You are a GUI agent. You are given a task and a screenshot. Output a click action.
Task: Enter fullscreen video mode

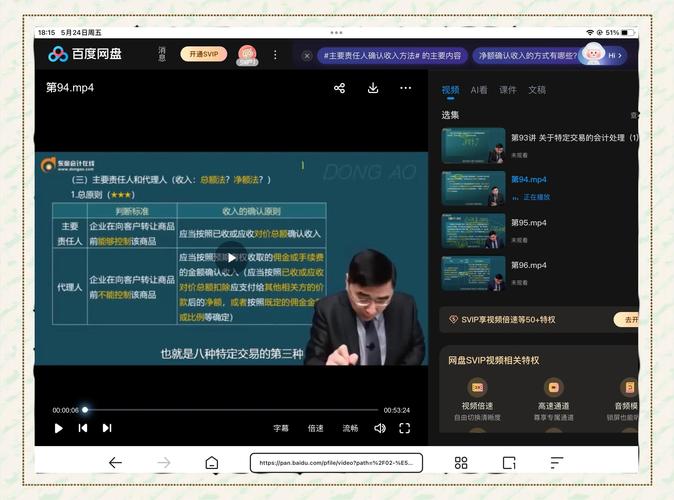[x=405, y=428]
